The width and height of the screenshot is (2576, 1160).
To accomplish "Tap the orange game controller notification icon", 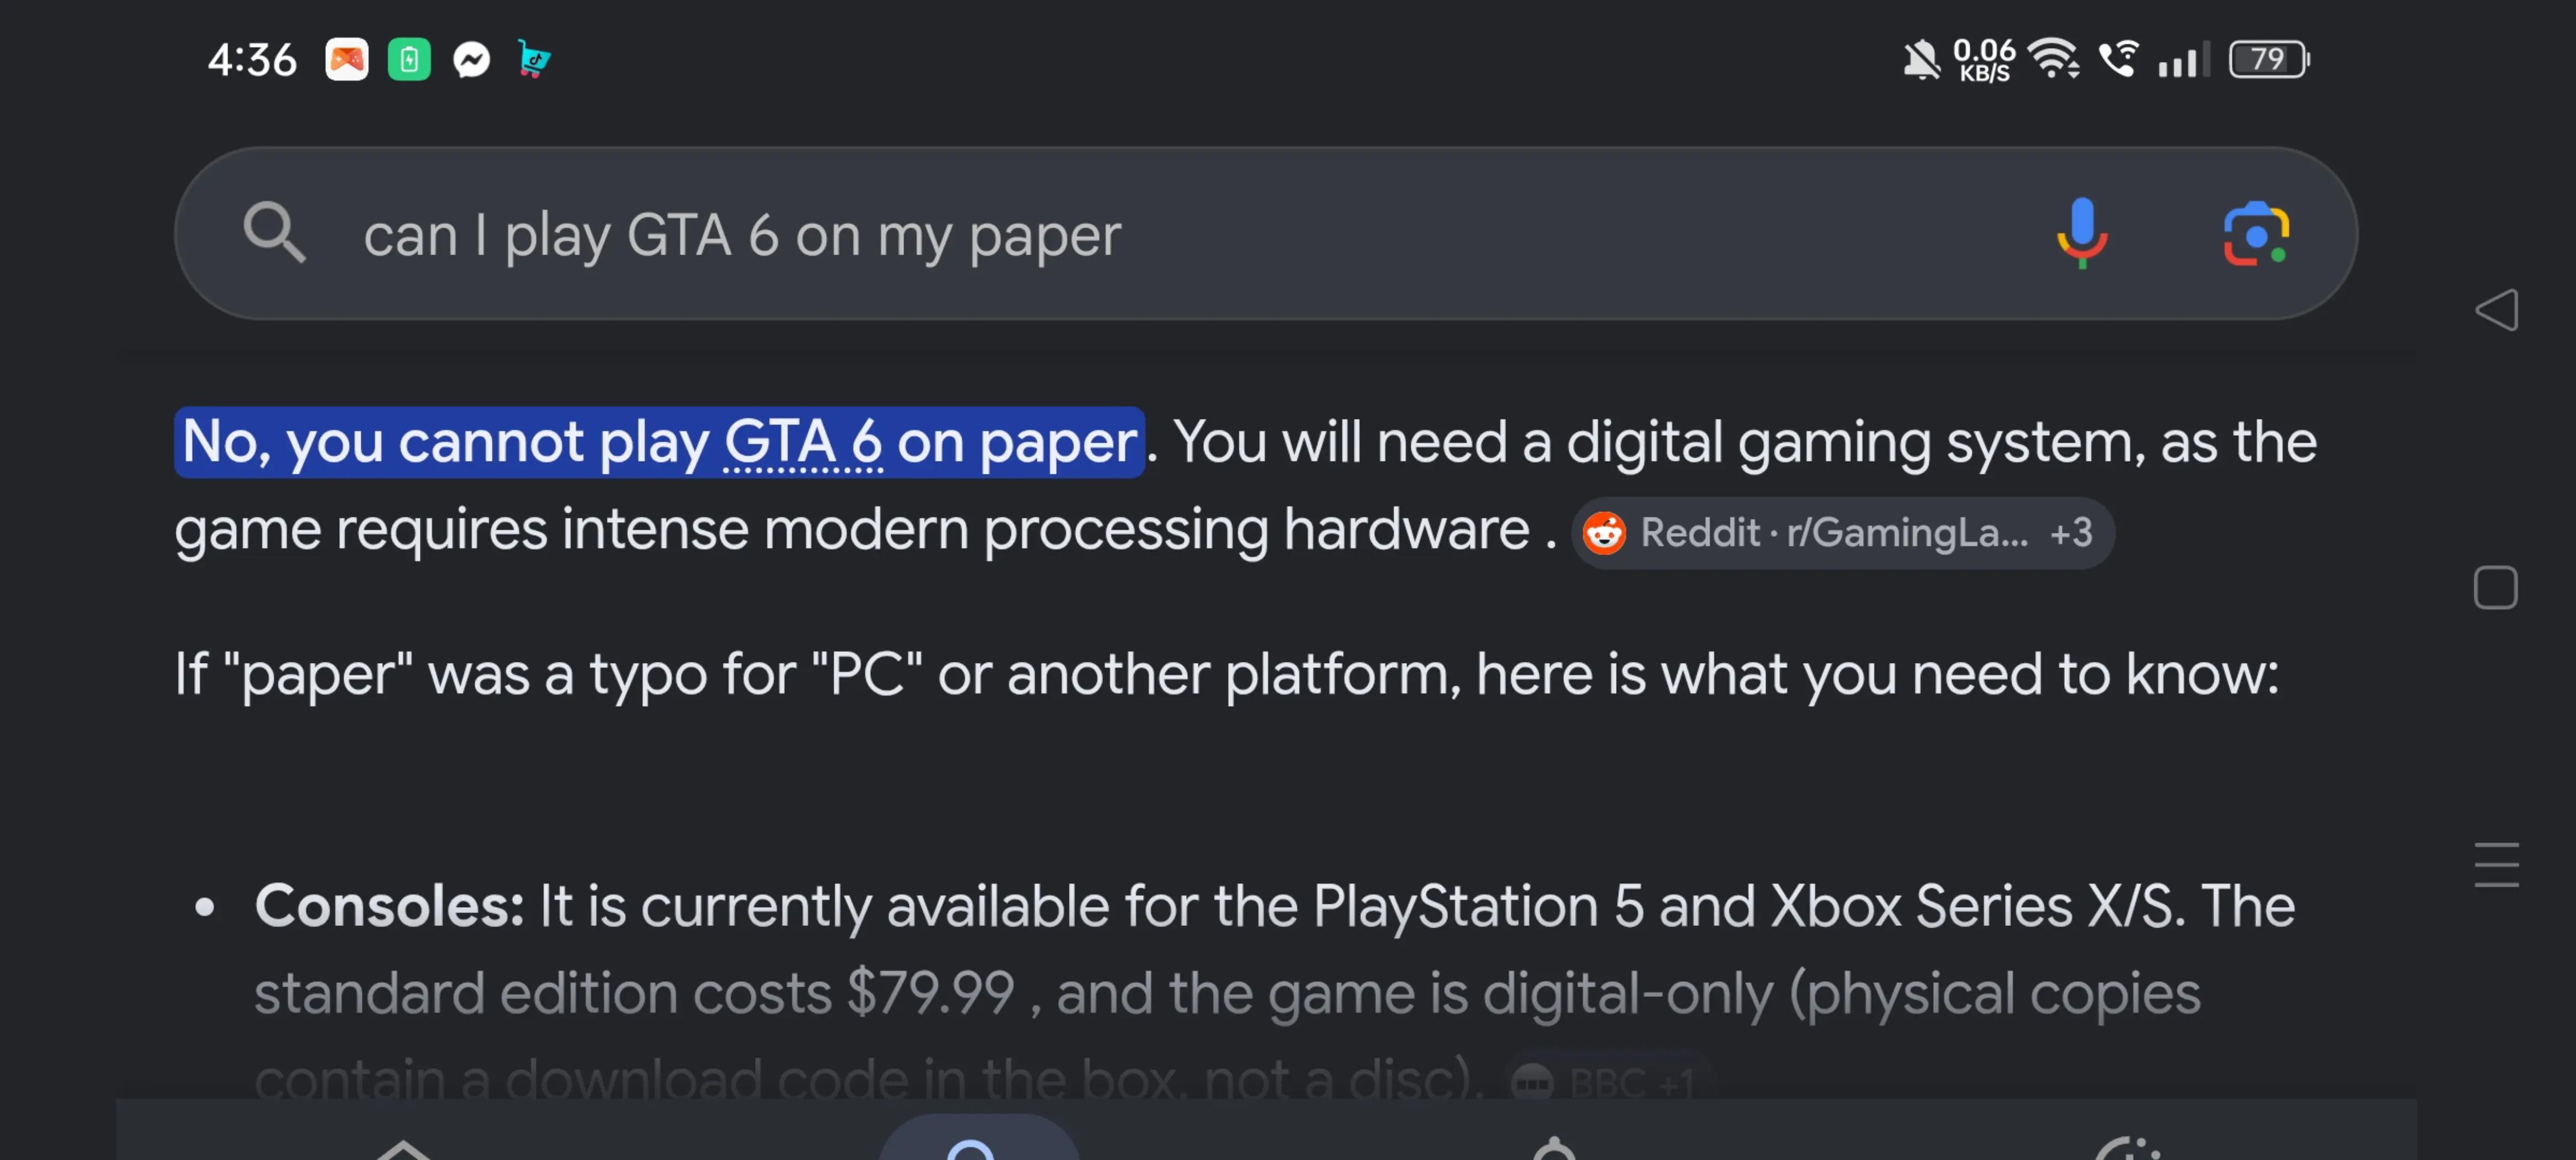I will 347,60.
